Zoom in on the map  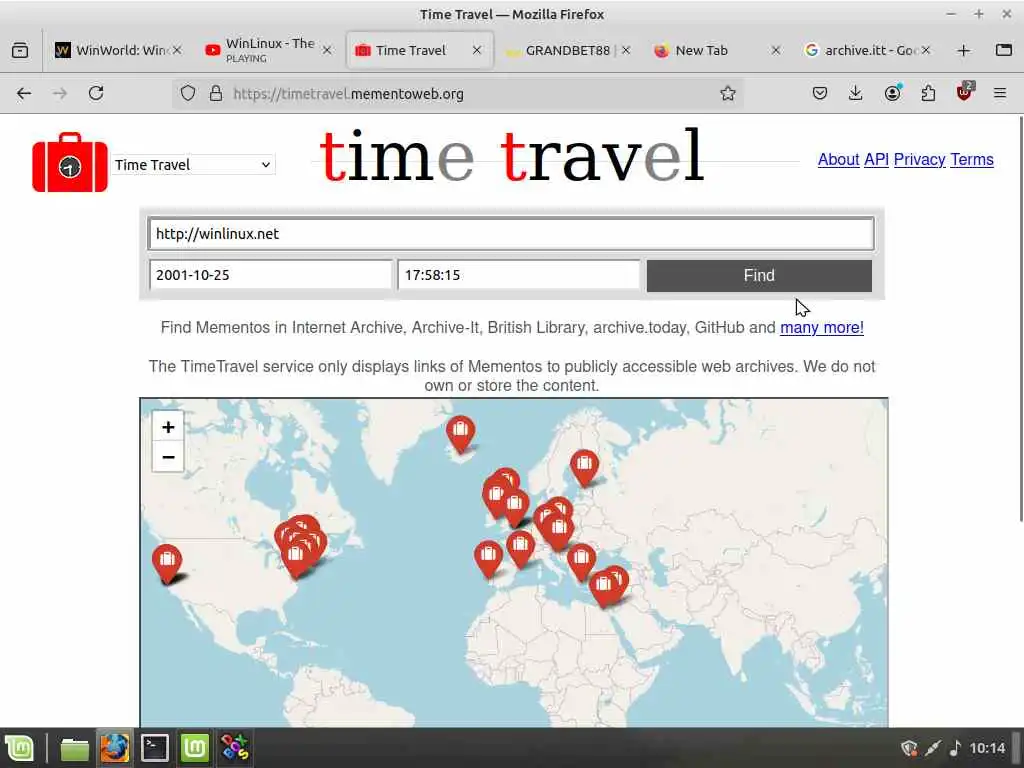[168, 427]
